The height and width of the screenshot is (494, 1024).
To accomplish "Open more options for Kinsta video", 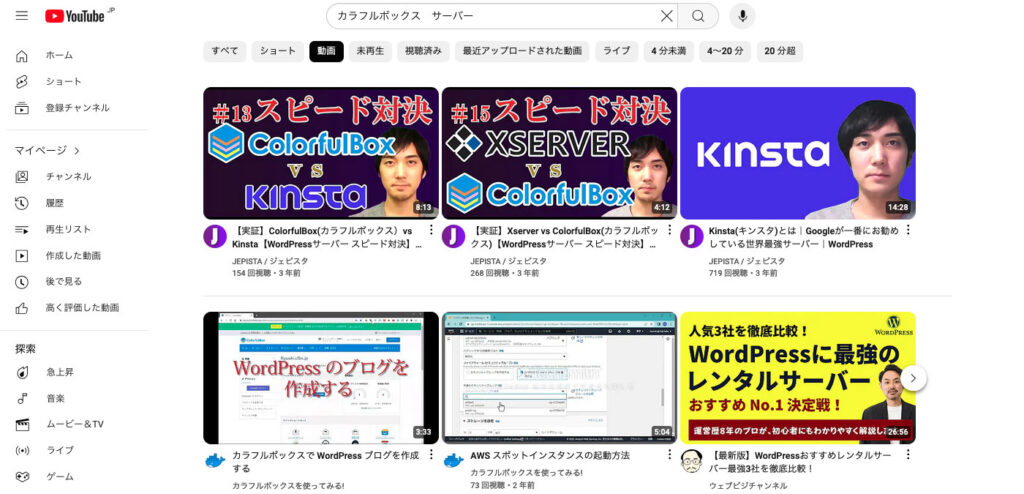I will pos(908,230).
